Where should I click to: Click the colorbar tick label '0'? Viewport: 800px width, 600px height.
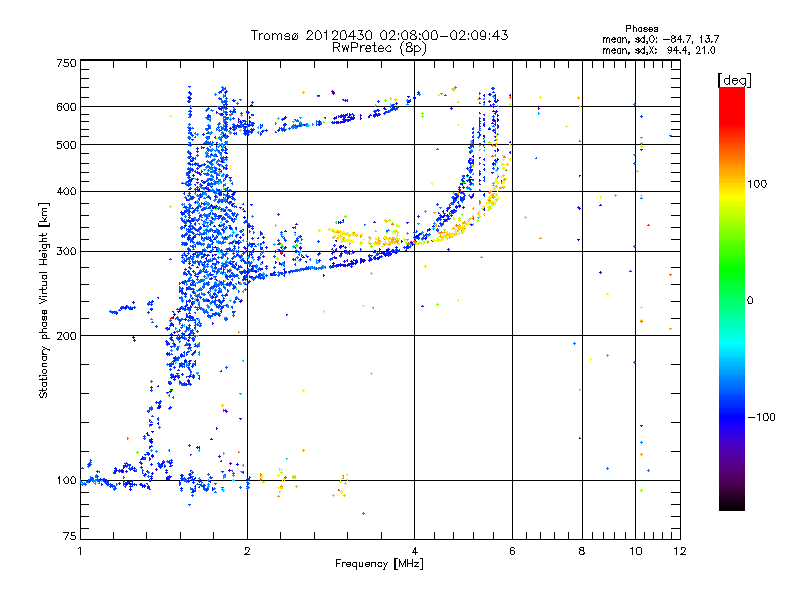(x=750, y=301)
